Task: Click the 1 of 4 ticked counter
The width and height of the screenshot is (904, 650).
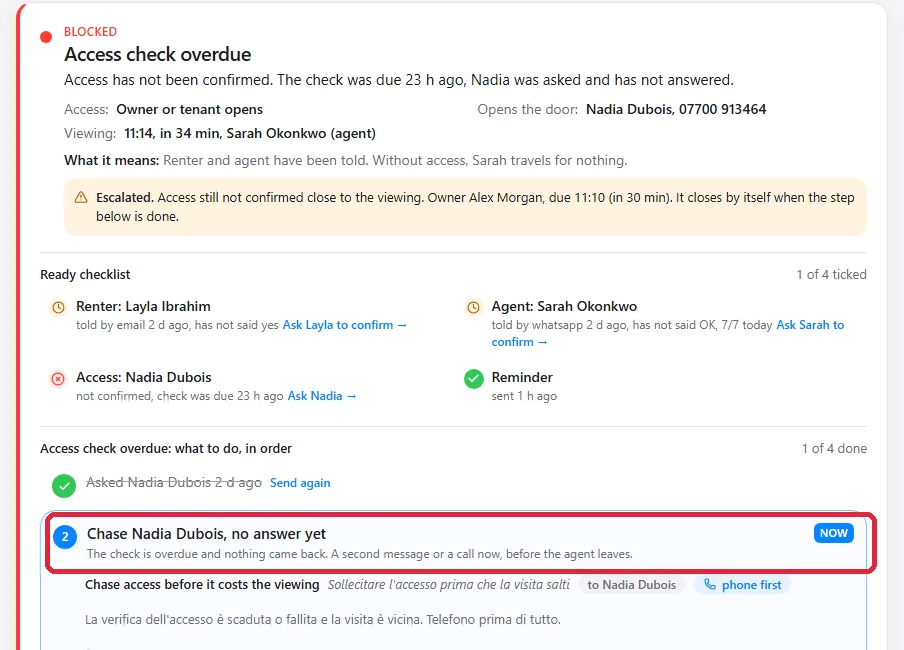Action: [831, 275]
